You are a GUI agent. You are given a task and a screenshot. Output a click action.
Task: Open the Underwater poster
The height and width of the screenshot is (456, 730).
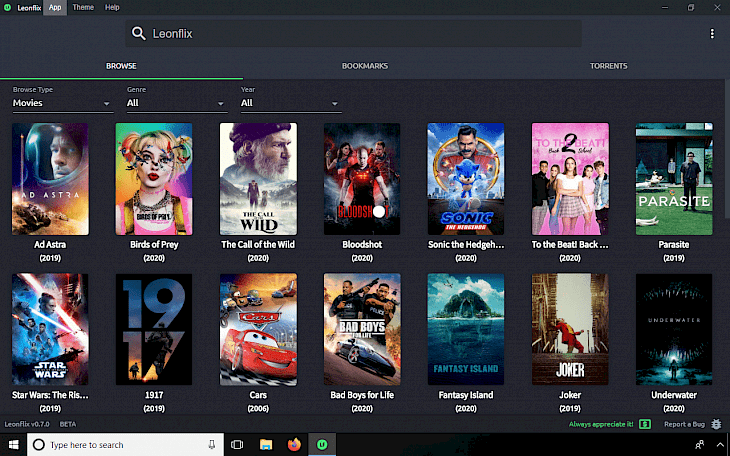point(674,329)
